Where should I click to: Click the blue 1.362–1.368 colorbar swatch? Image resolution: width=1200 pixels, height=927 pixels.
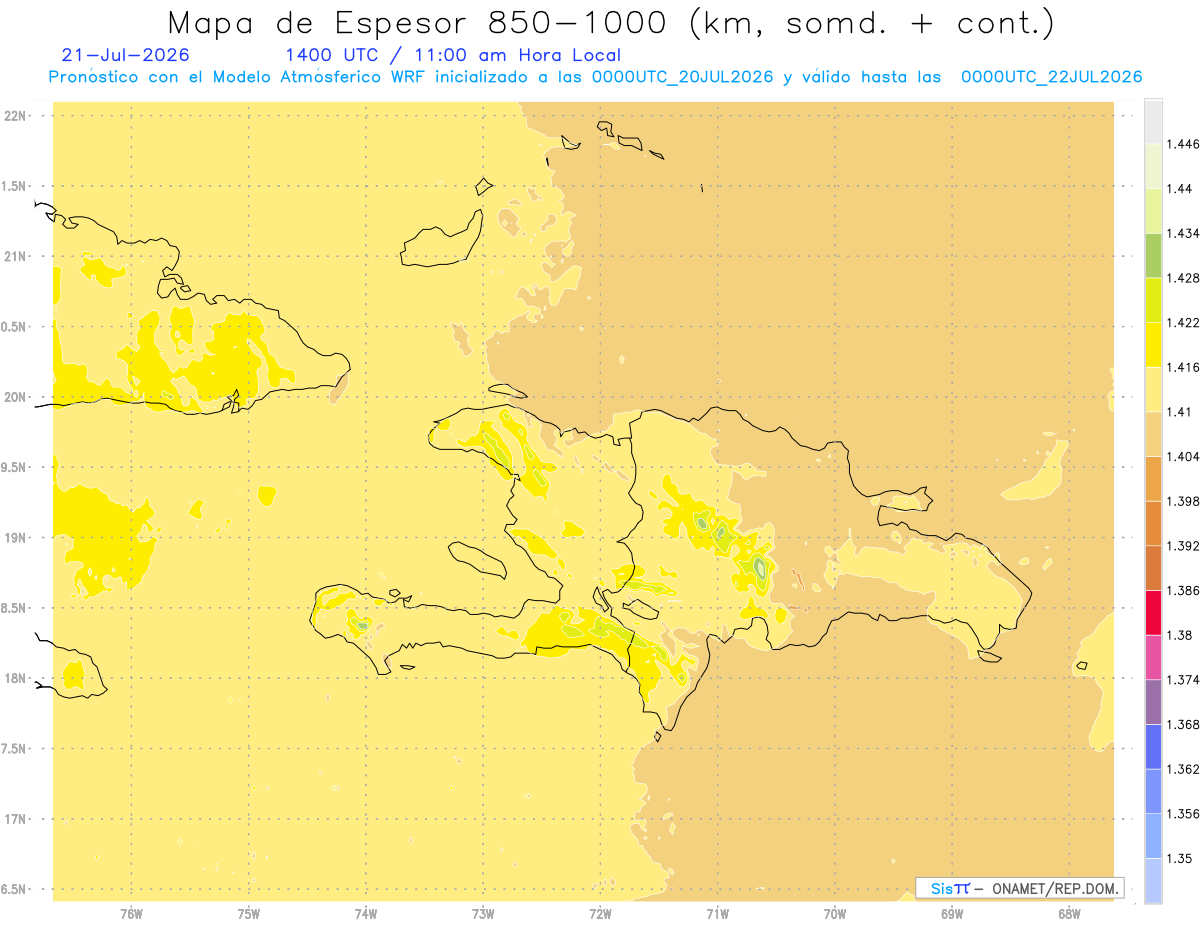1153,746
